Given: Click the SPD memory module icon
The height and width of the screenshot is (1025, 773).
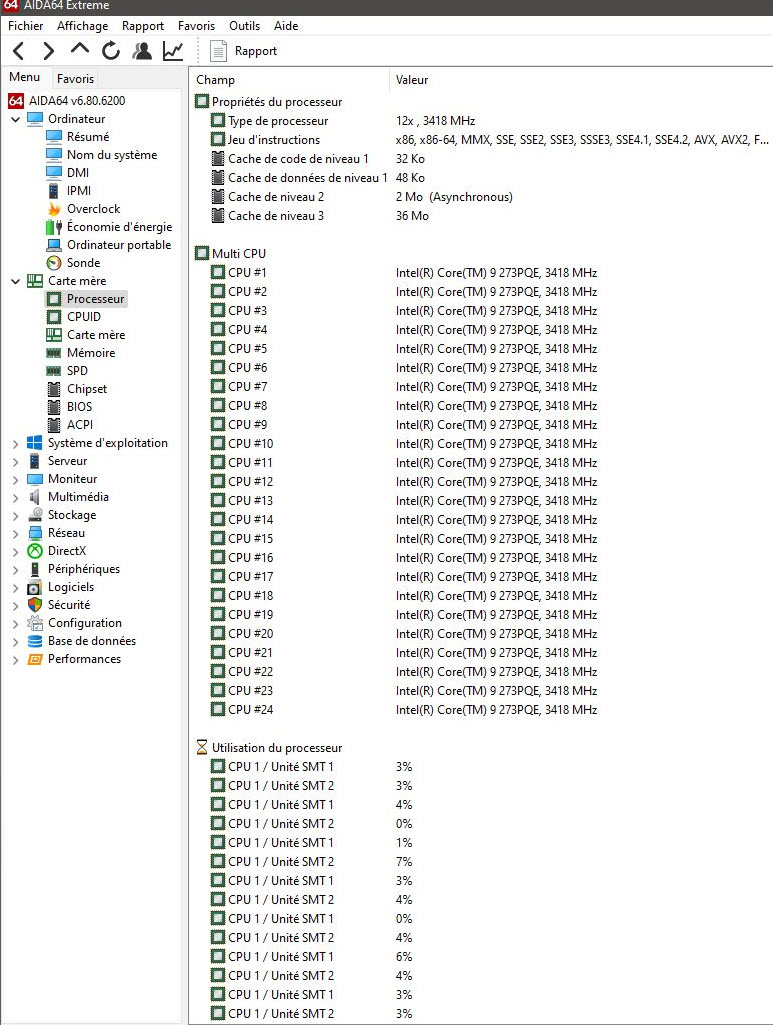Looking at the screenshot, I should click(54, 371).
